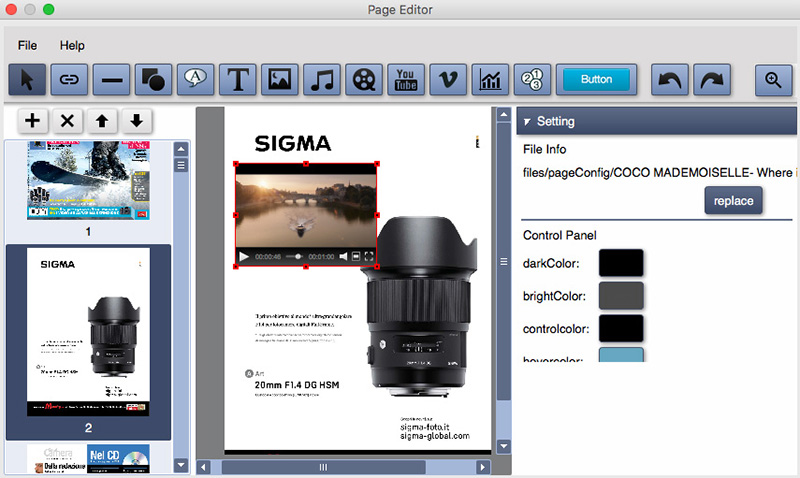Mute the embedded video
This screenshot has width=800, height=478.
point(343,257)
